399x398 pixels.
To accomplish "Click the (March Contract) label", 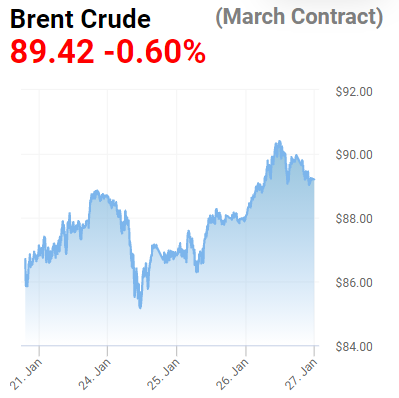I will point(299,17).
